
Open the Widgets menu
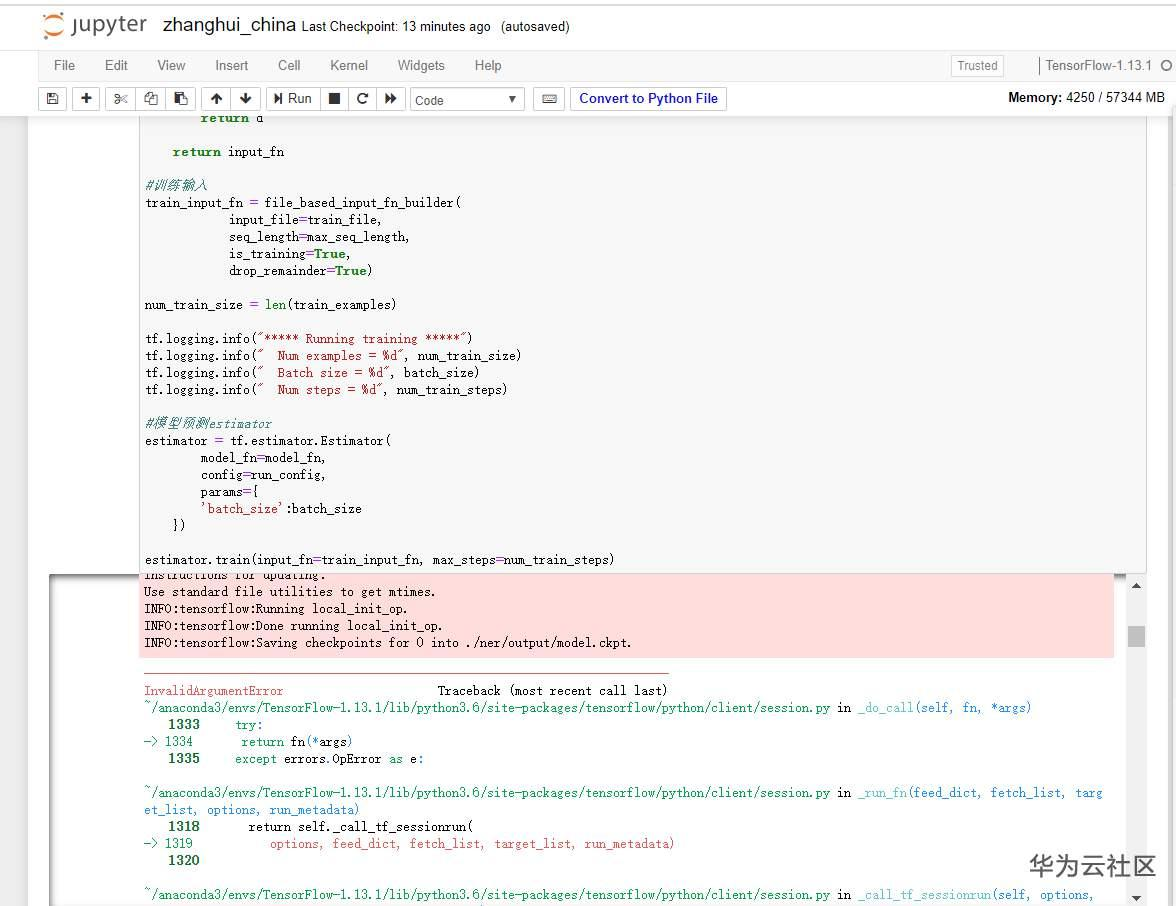pos(421,65)
